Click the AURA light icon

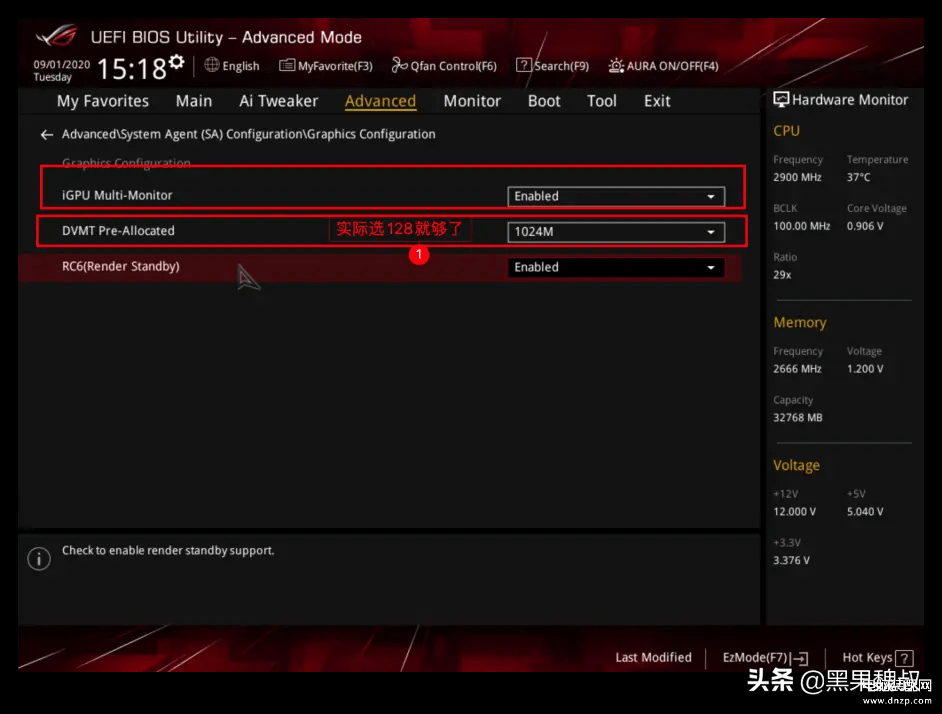[x=616, y=66]
